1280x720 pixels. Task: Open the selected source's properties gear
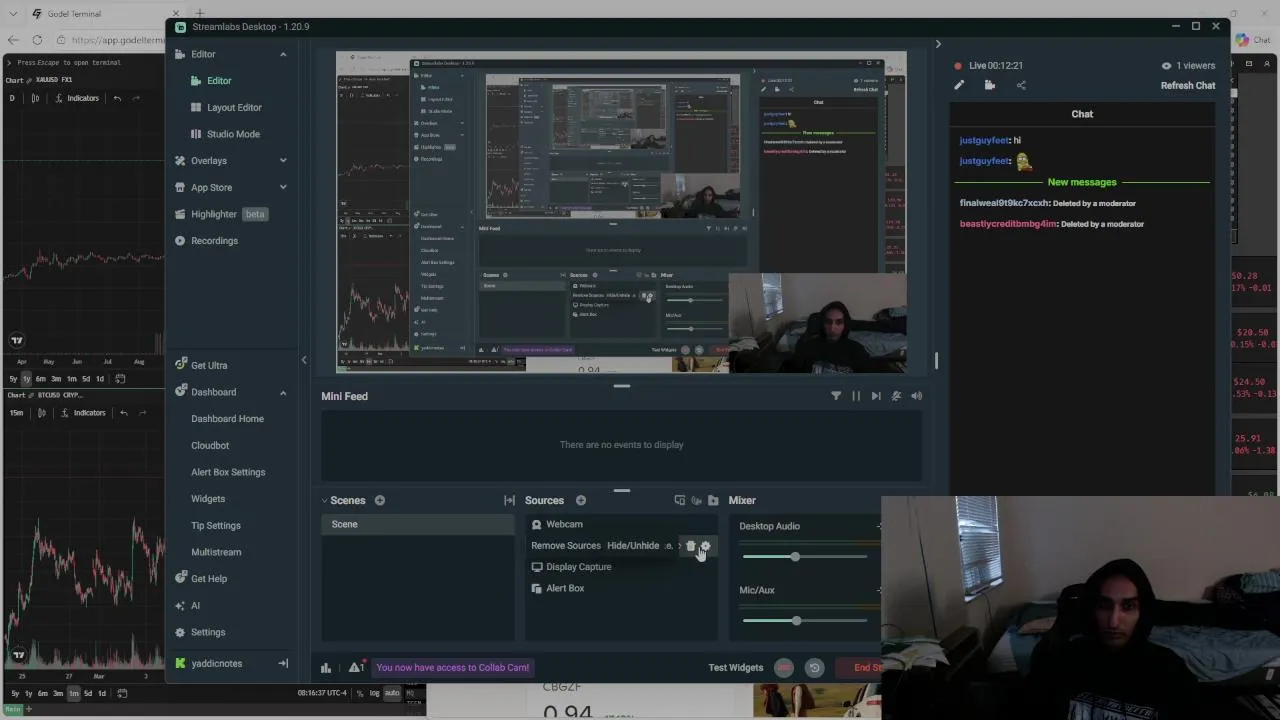(x=705, y=546)
